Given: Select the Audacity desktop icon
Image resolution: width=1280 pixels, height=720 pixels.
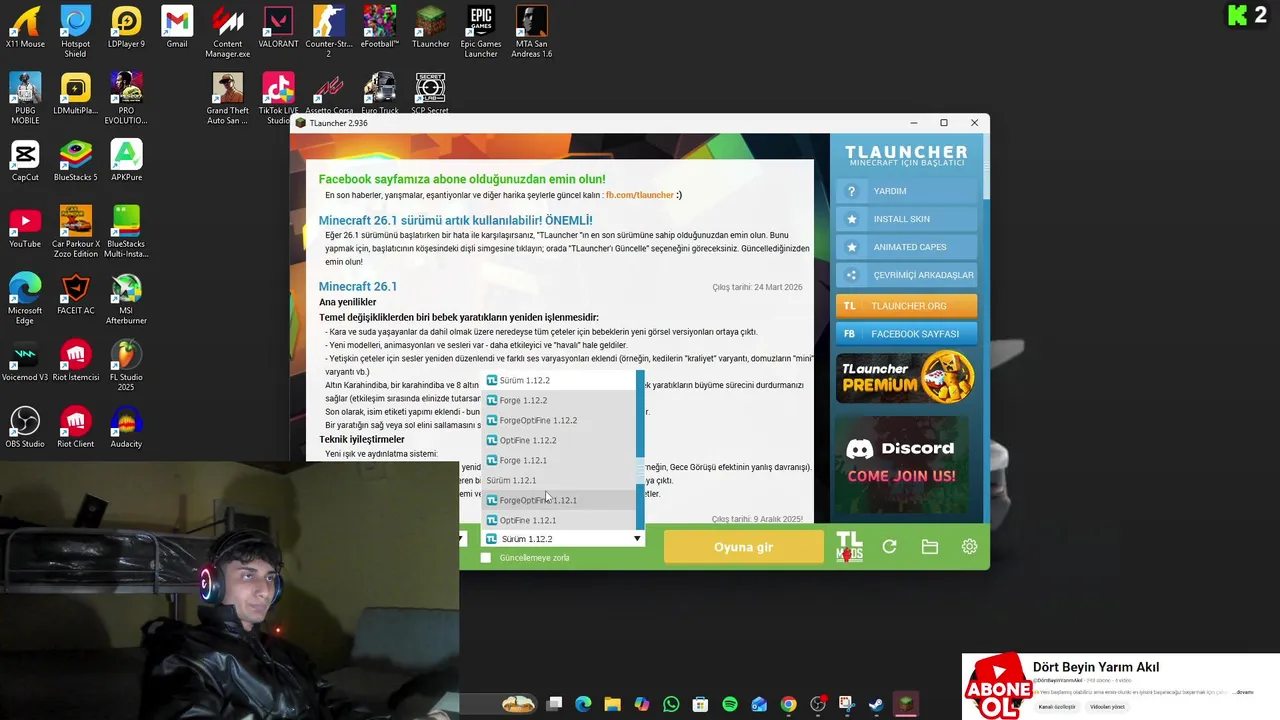Looking at the screenshot, I should 126,427.
